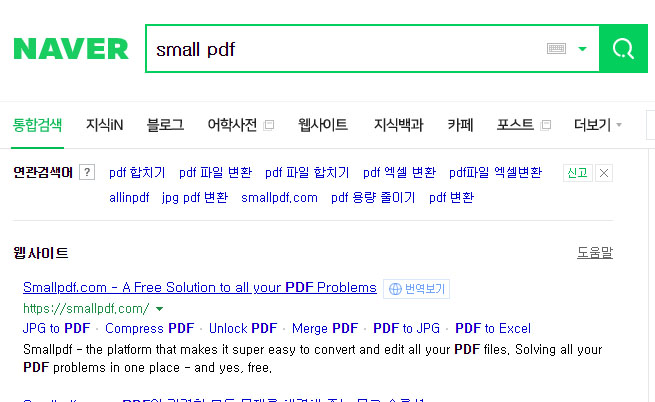Open Smallpdf.com Free Solution result title
The height and width of the screenshot is (402, 655).
pos(200,288)
